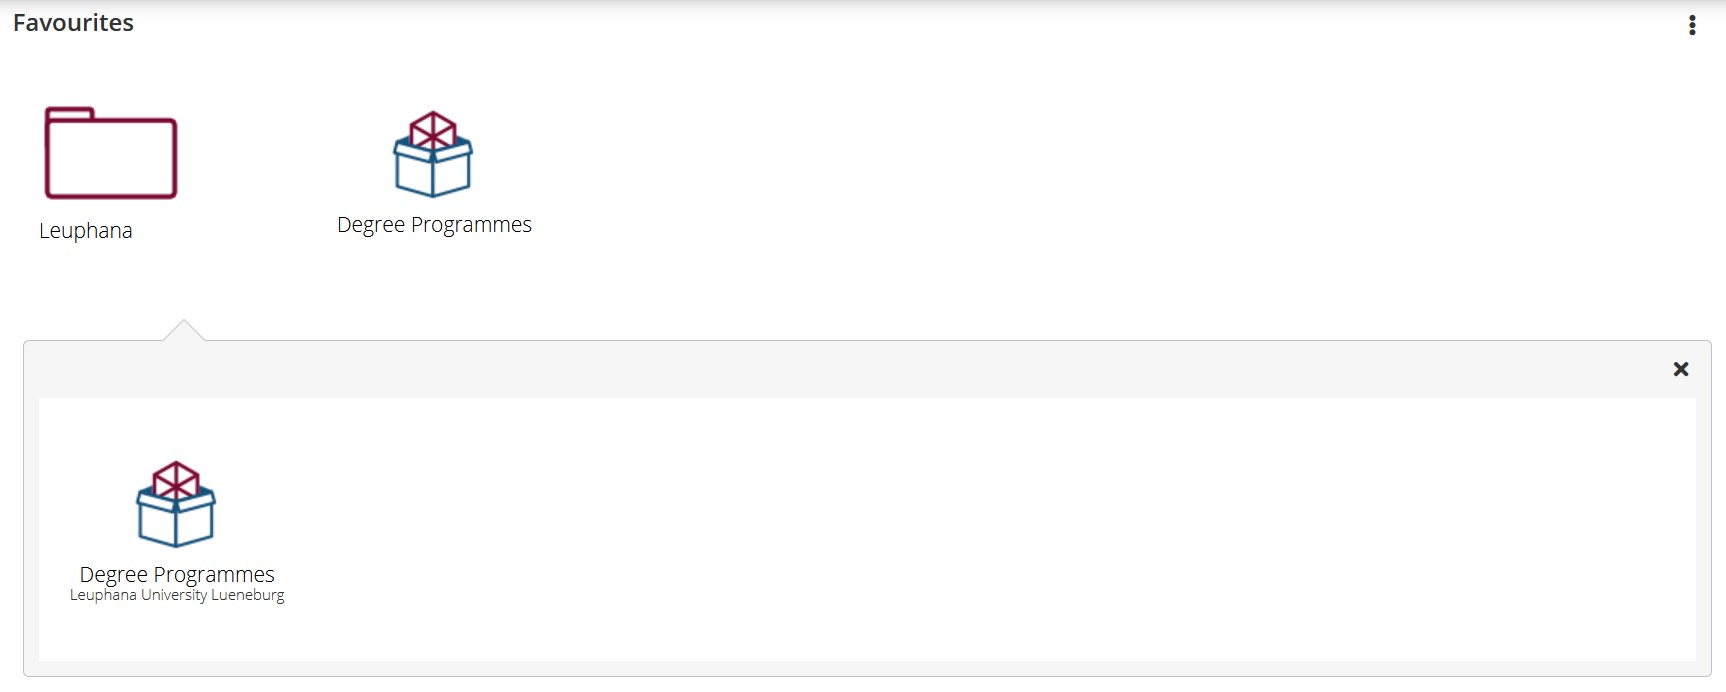Viewport: 1726px width, 692px height.
Task: Open the Leuphana folder icon
Action: point(111,153)
